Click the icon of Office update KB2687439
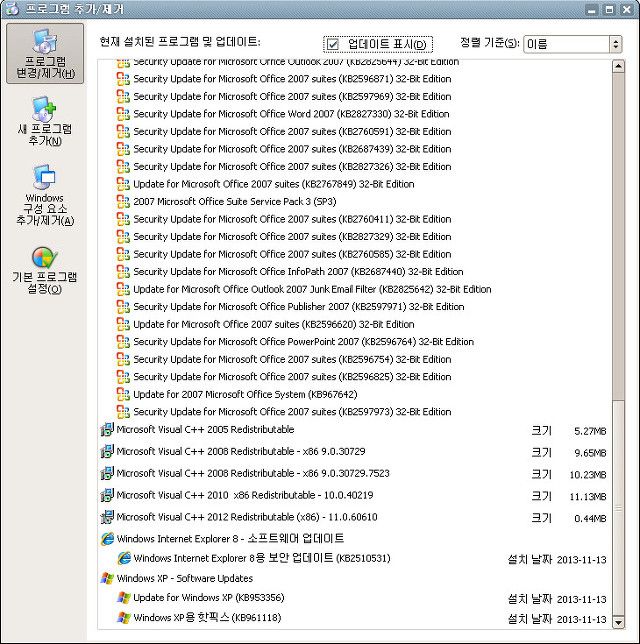This screenshot has width=640, height=644. [x=123, y=149]
